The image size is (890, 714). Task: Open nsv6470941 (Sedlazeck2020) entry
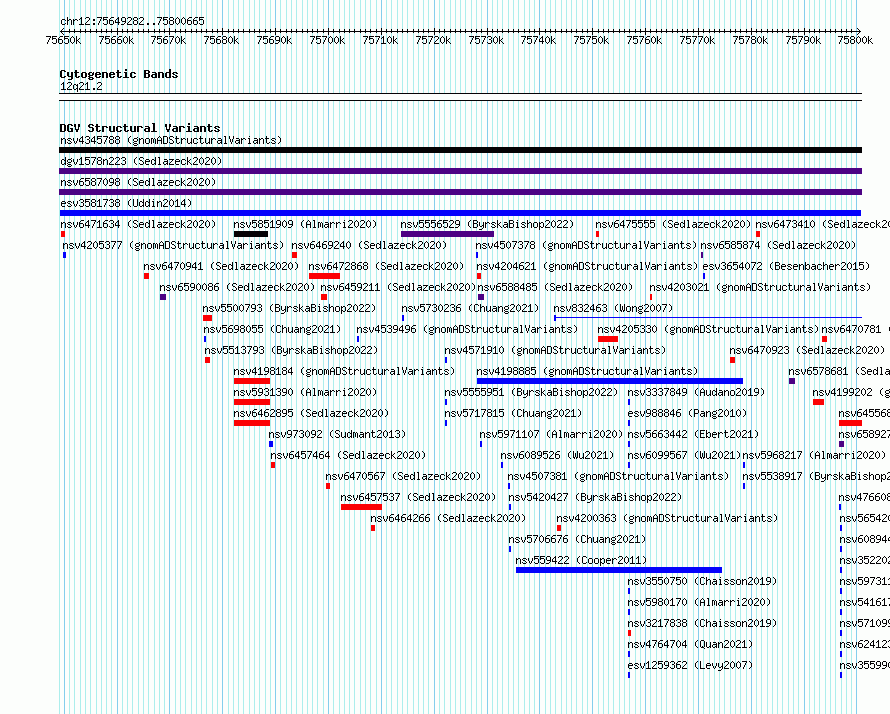pyautogui.click(x=221, y=266)
